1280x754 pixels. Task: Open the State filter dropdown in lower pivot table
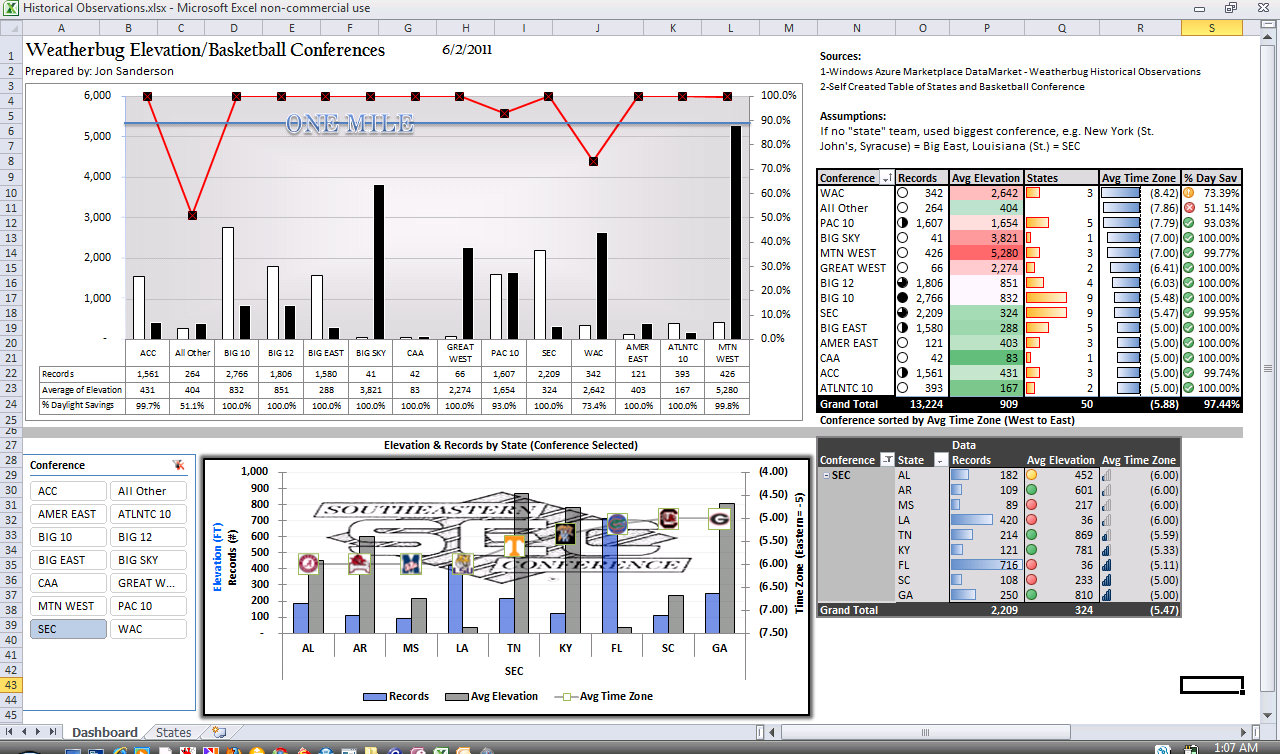(x=939, y=460)
